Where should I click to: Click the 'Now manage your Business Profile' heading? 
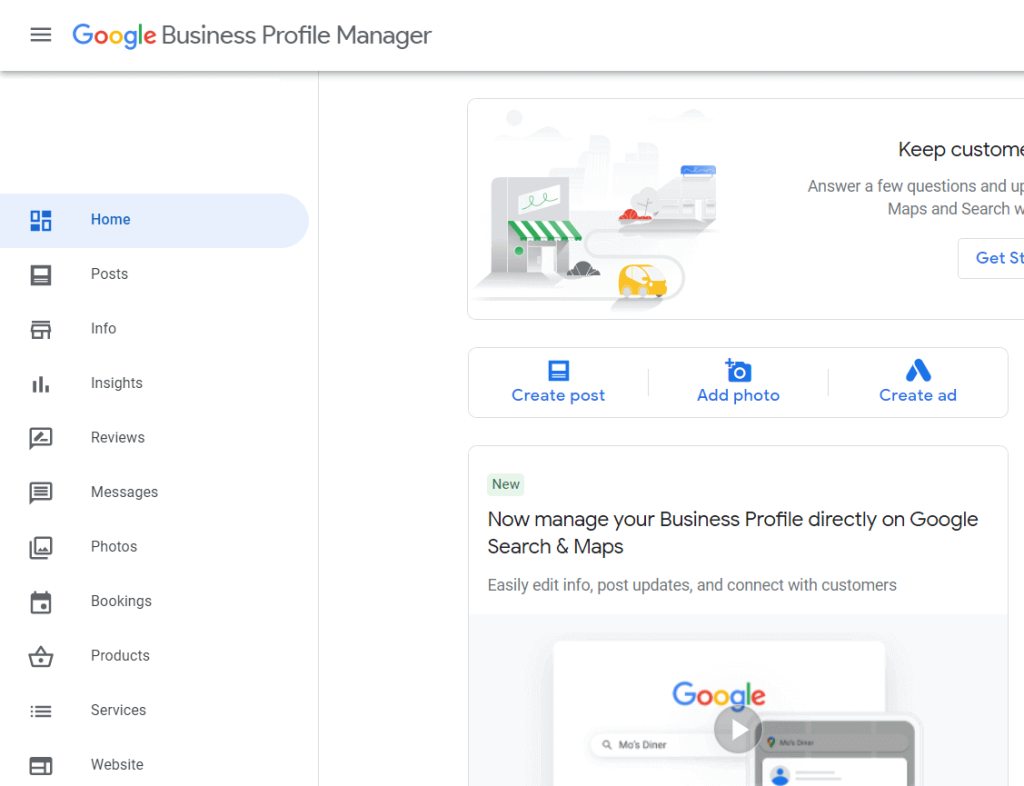(x=733, y=533)
